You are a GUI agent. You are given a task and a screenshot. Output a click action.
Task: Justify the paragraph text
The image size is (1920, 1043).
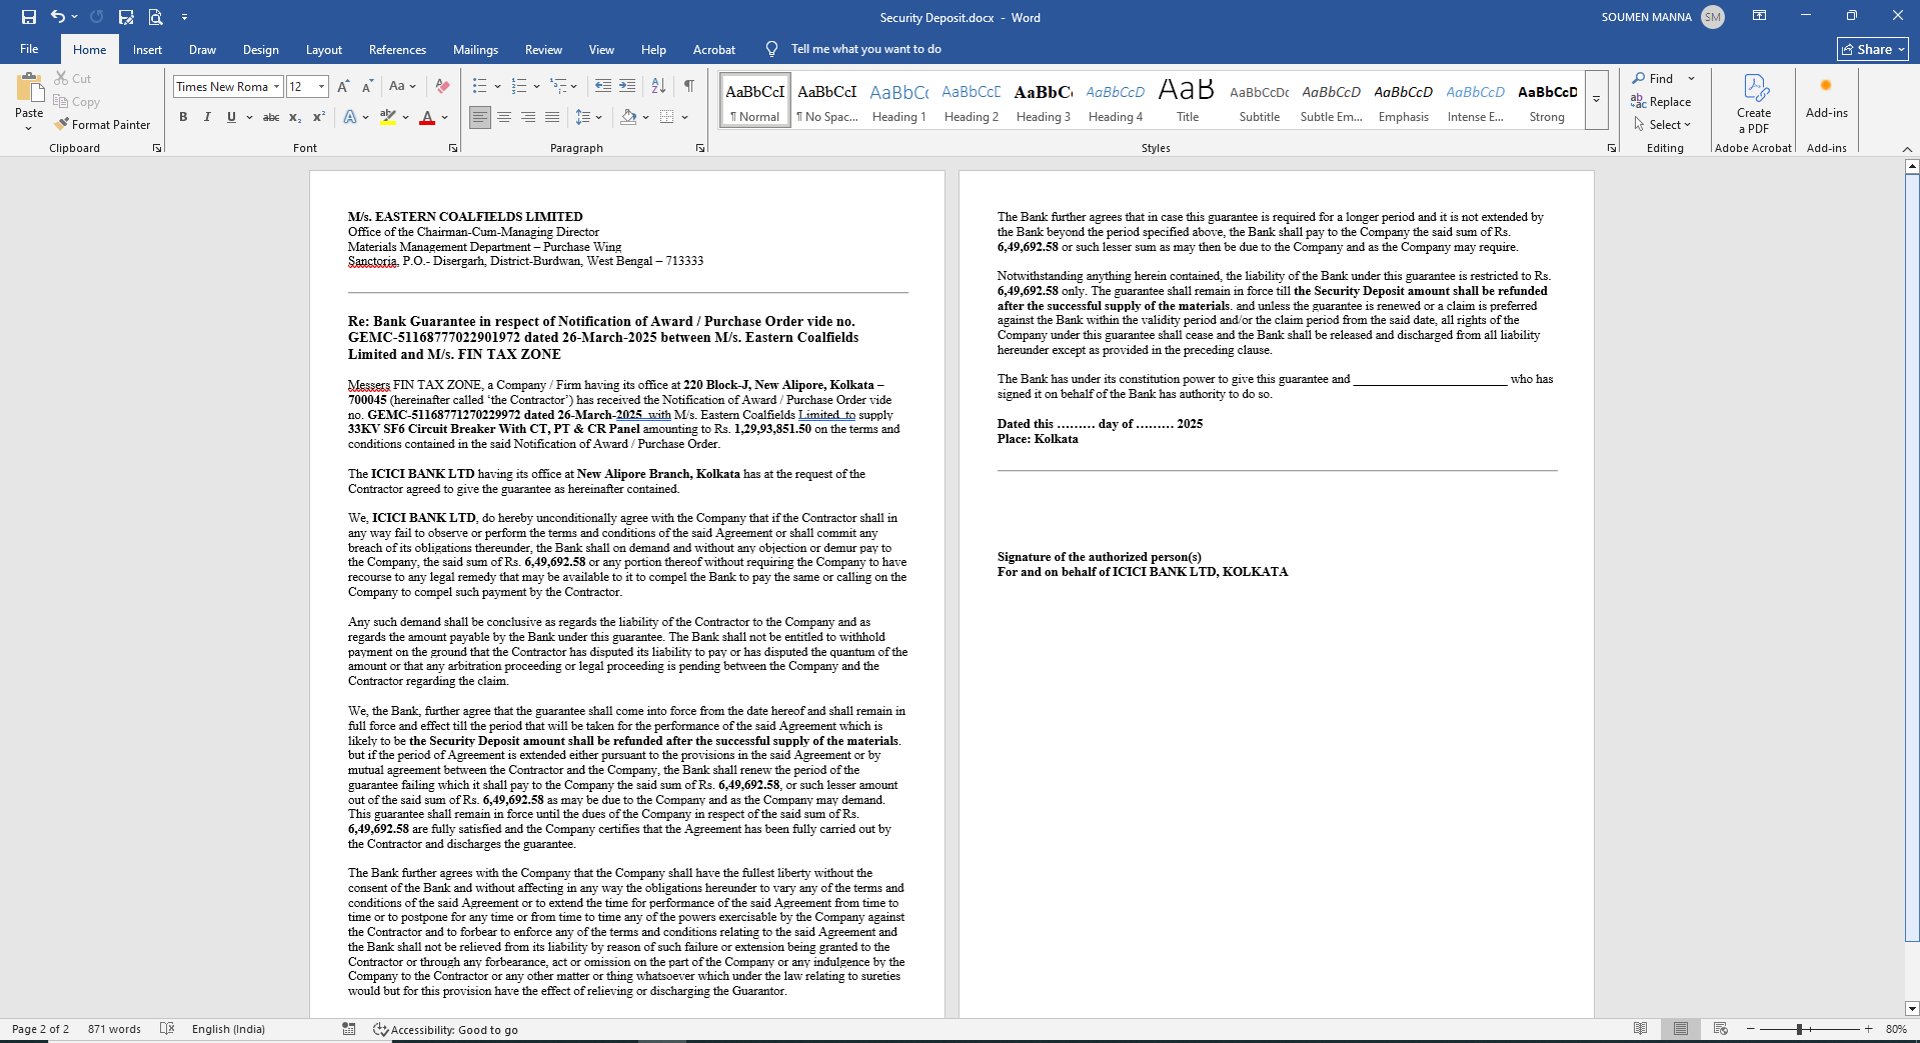552,117
